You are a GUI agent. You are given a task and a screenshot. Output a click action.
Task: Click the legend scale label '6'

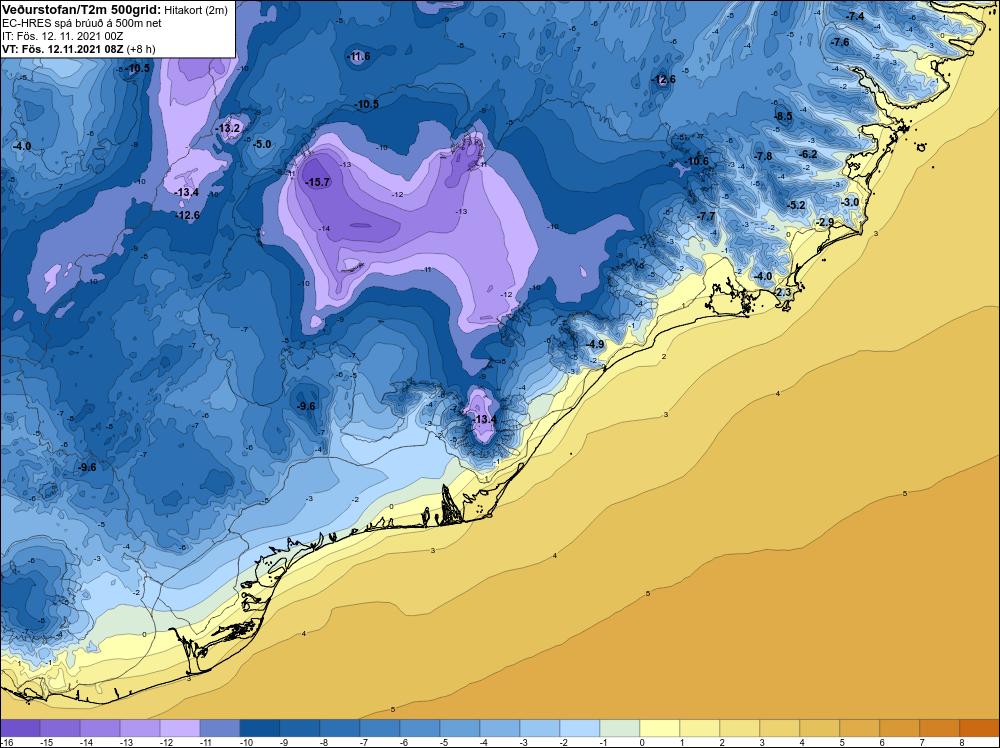coord(882,742)
